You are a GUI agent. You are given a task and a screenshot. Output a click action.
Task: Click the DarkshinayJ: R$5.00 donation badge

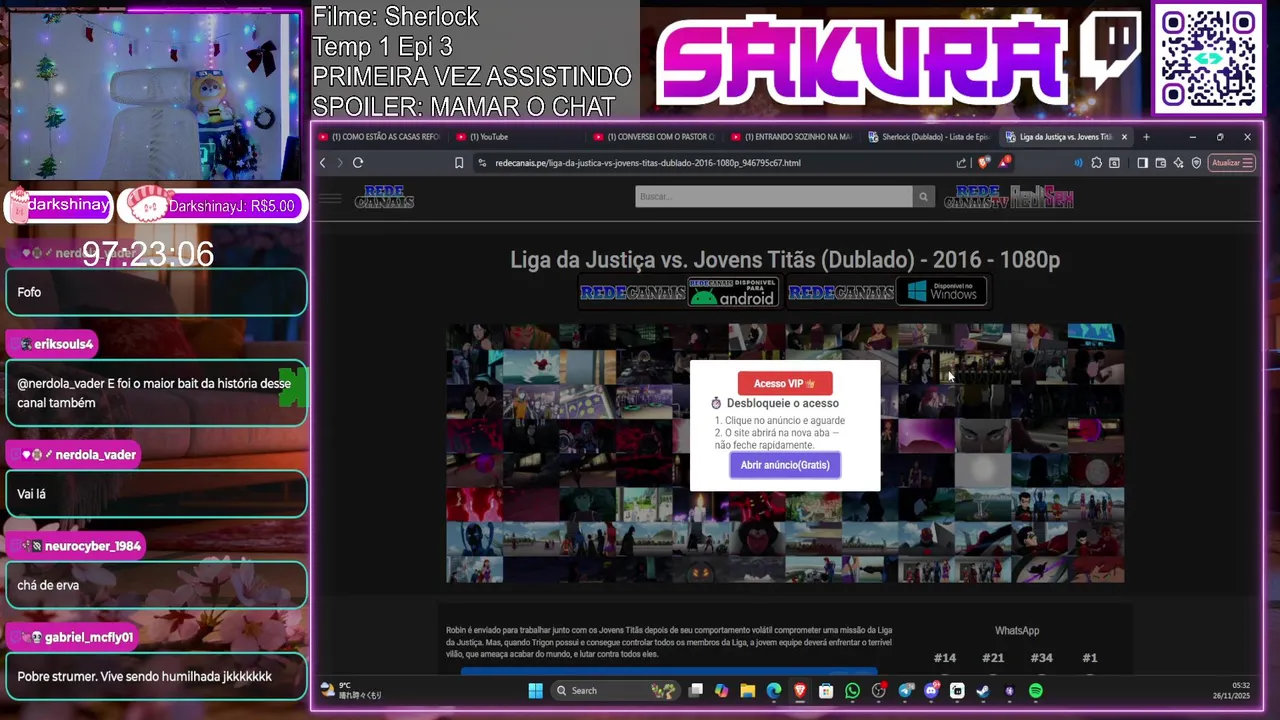(212, 206)
